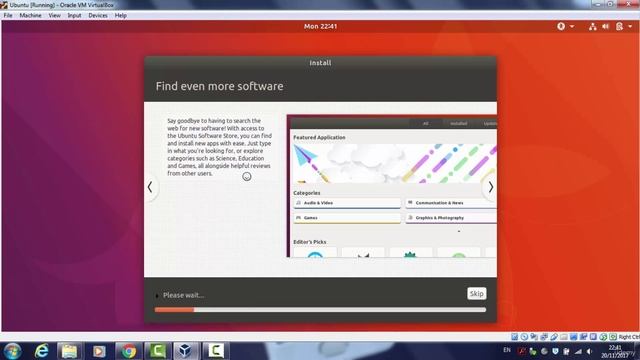The width and height of the screenshot is (640, 360).
Task: Open the Help menu
Action: [120, 16]
